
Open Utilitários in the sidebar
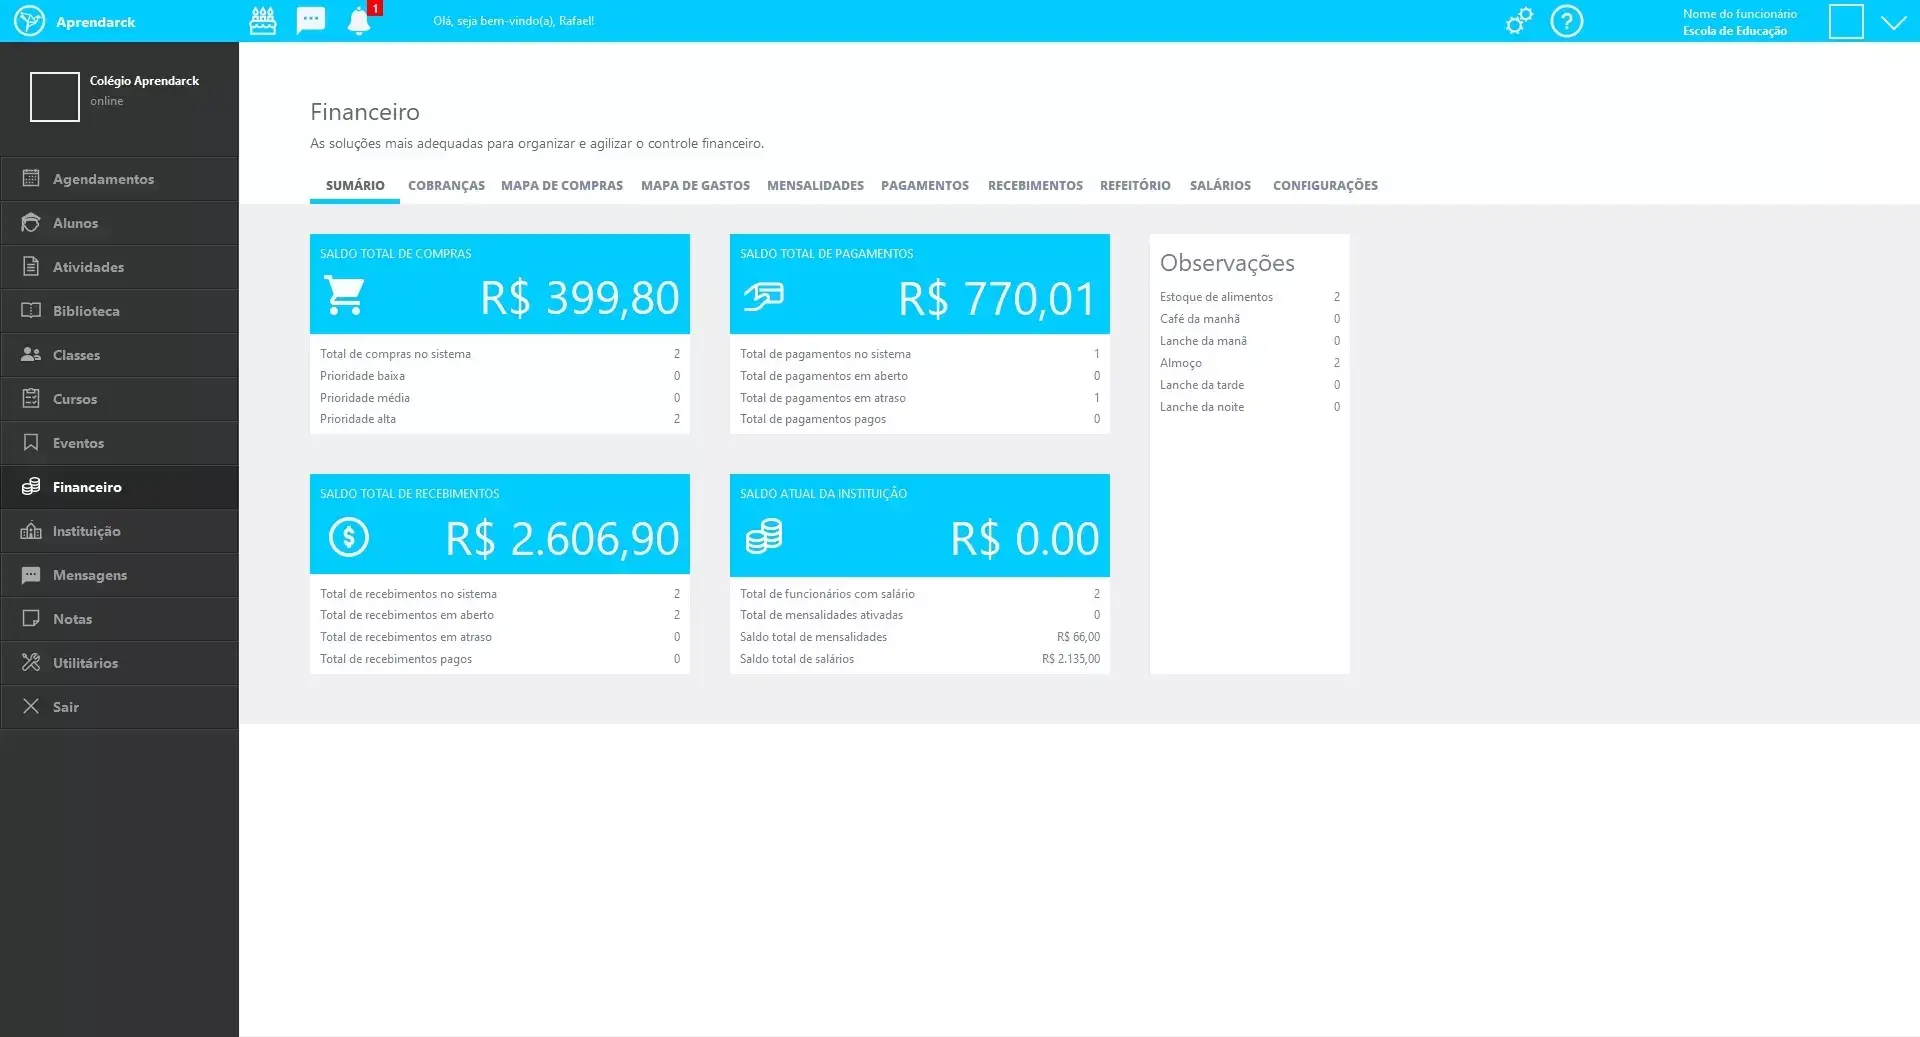pos(120,663)
